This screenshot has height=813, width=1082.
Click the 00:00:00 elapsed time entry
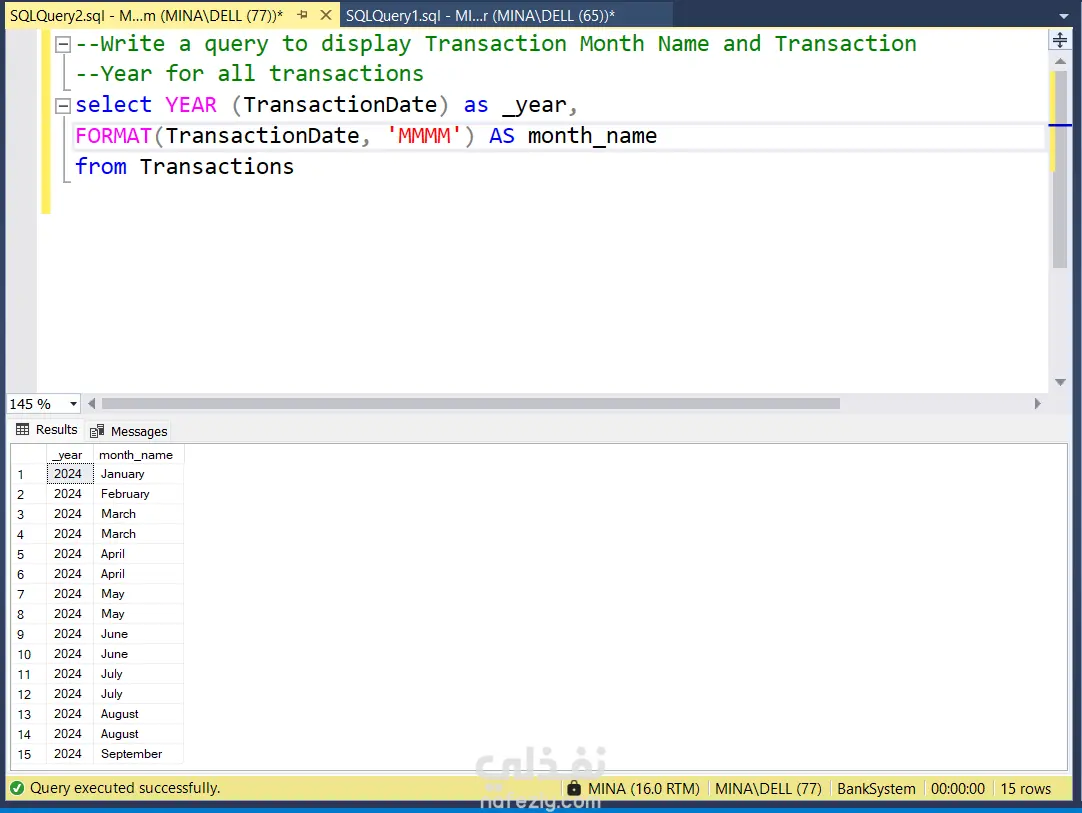tap(957, 789)
